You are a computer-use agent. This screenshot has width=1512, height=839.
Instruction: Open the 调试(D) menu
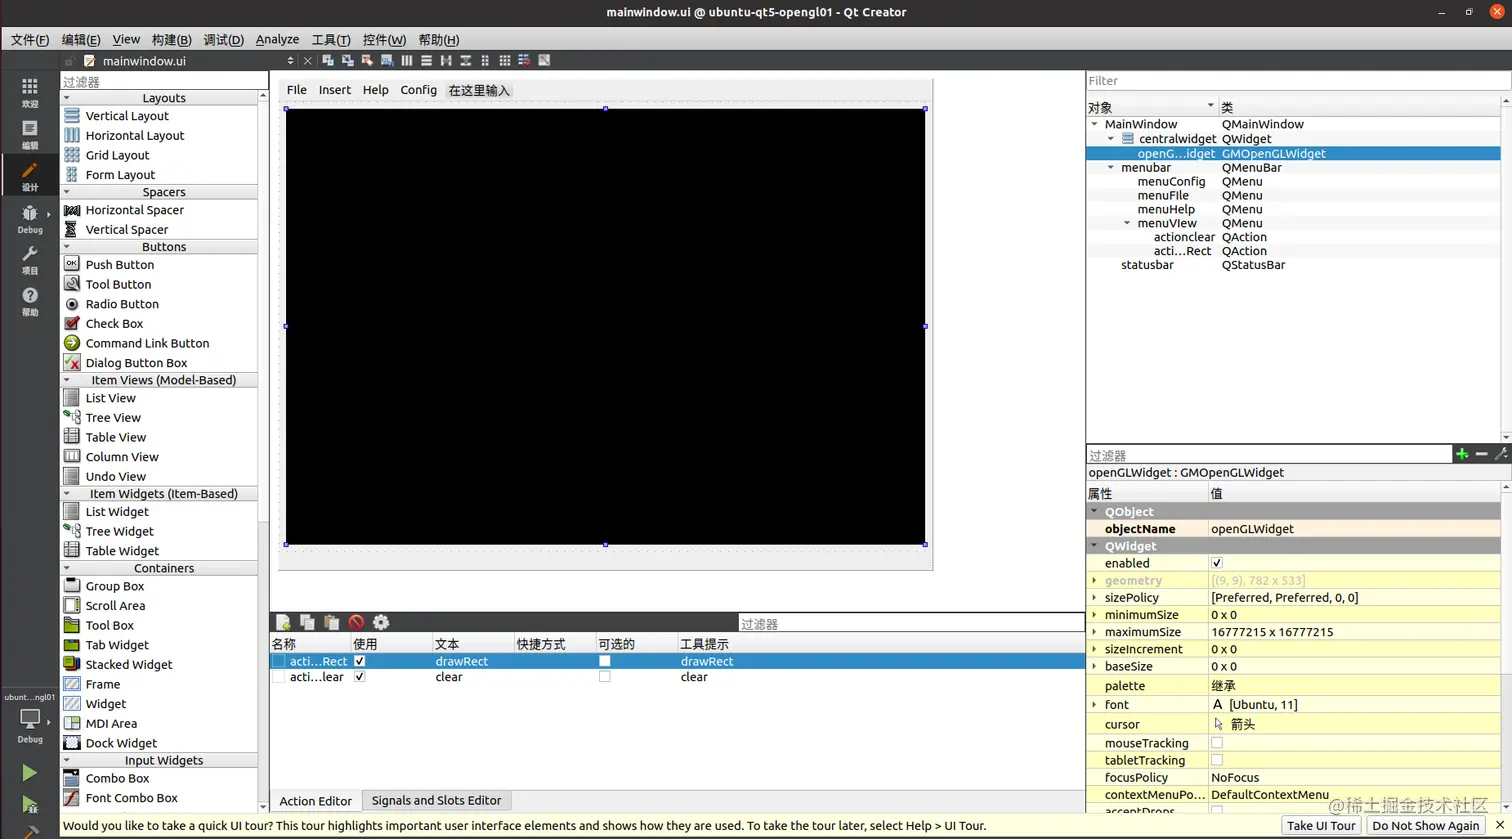click(224, 40)
